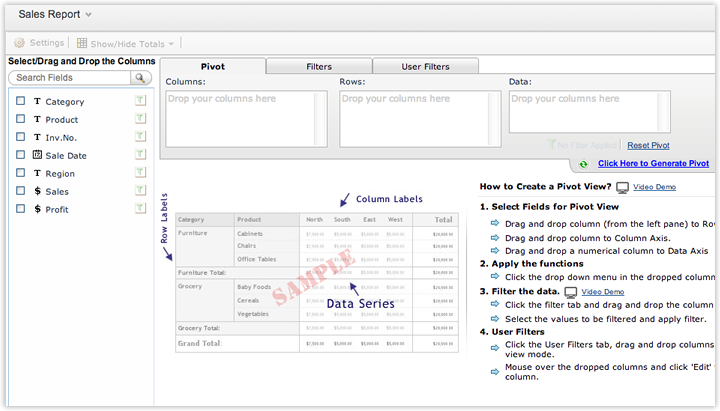Tick the Region field checkbox
This screenshot has width=720, height=411.
pos(20,173)
